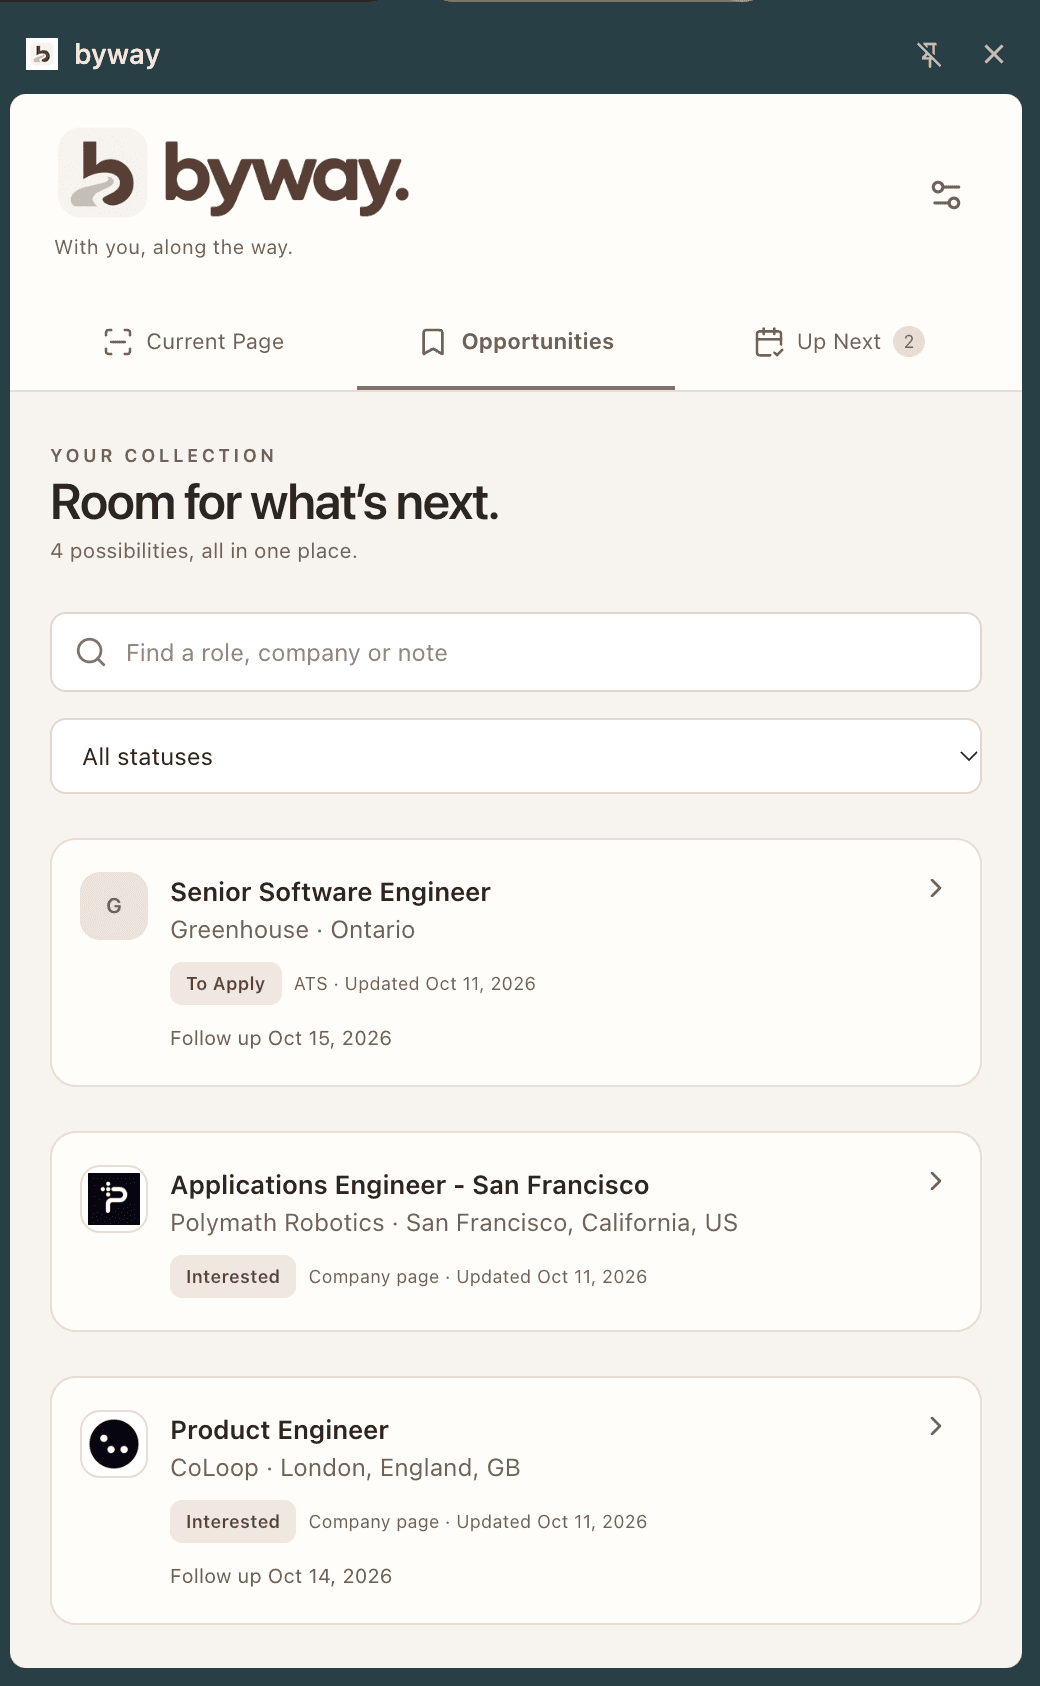Click '4 possibilities, all in one place.'

pos(204,551)
